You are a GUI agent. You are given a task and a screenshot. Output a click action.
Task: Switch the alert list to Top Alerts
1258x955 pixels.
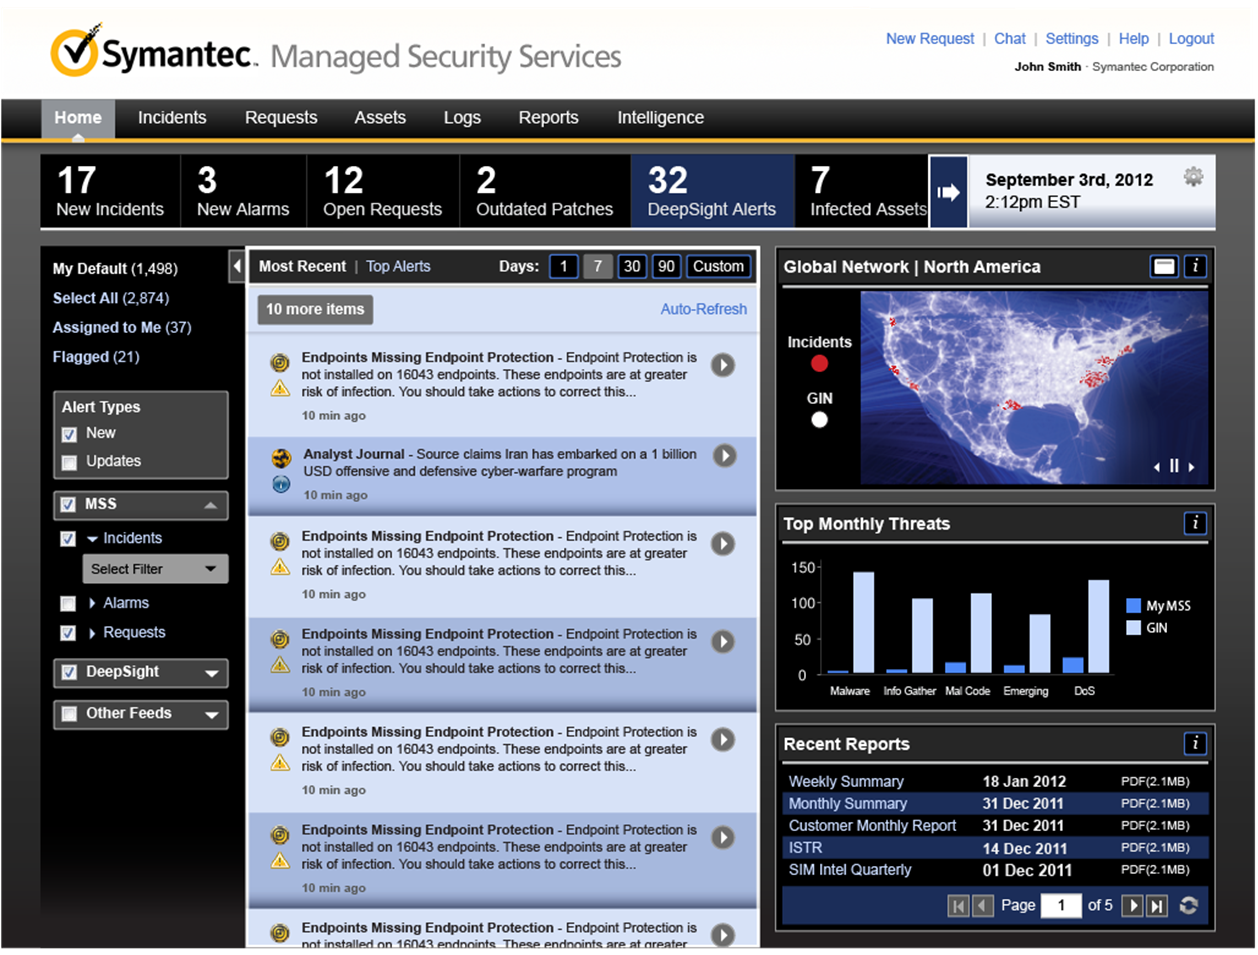pos(398,267)
